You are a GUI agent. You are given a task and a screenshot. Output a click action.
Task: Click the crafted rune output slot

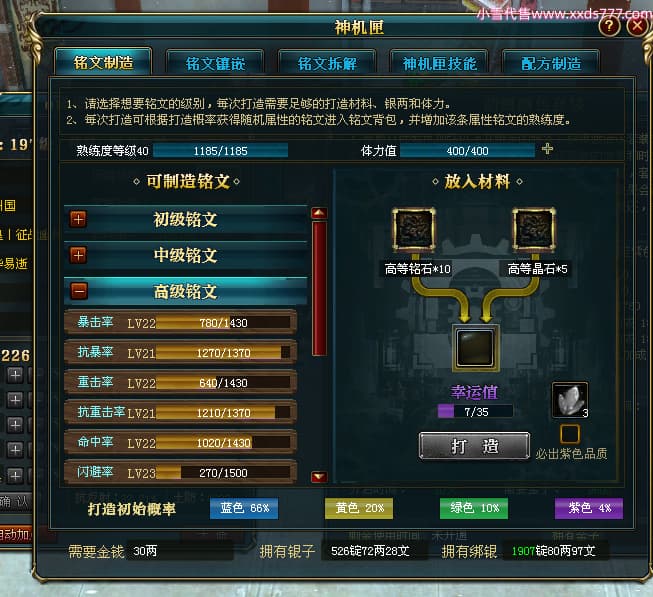click(x=475, y=348)
